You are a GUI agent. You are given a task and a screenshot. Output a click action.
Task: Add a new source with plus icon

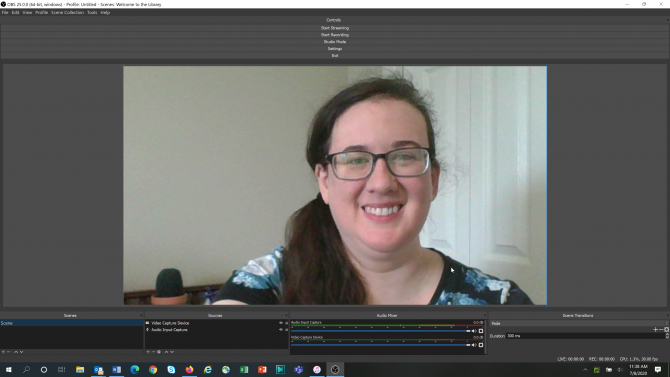pos(148,352)
